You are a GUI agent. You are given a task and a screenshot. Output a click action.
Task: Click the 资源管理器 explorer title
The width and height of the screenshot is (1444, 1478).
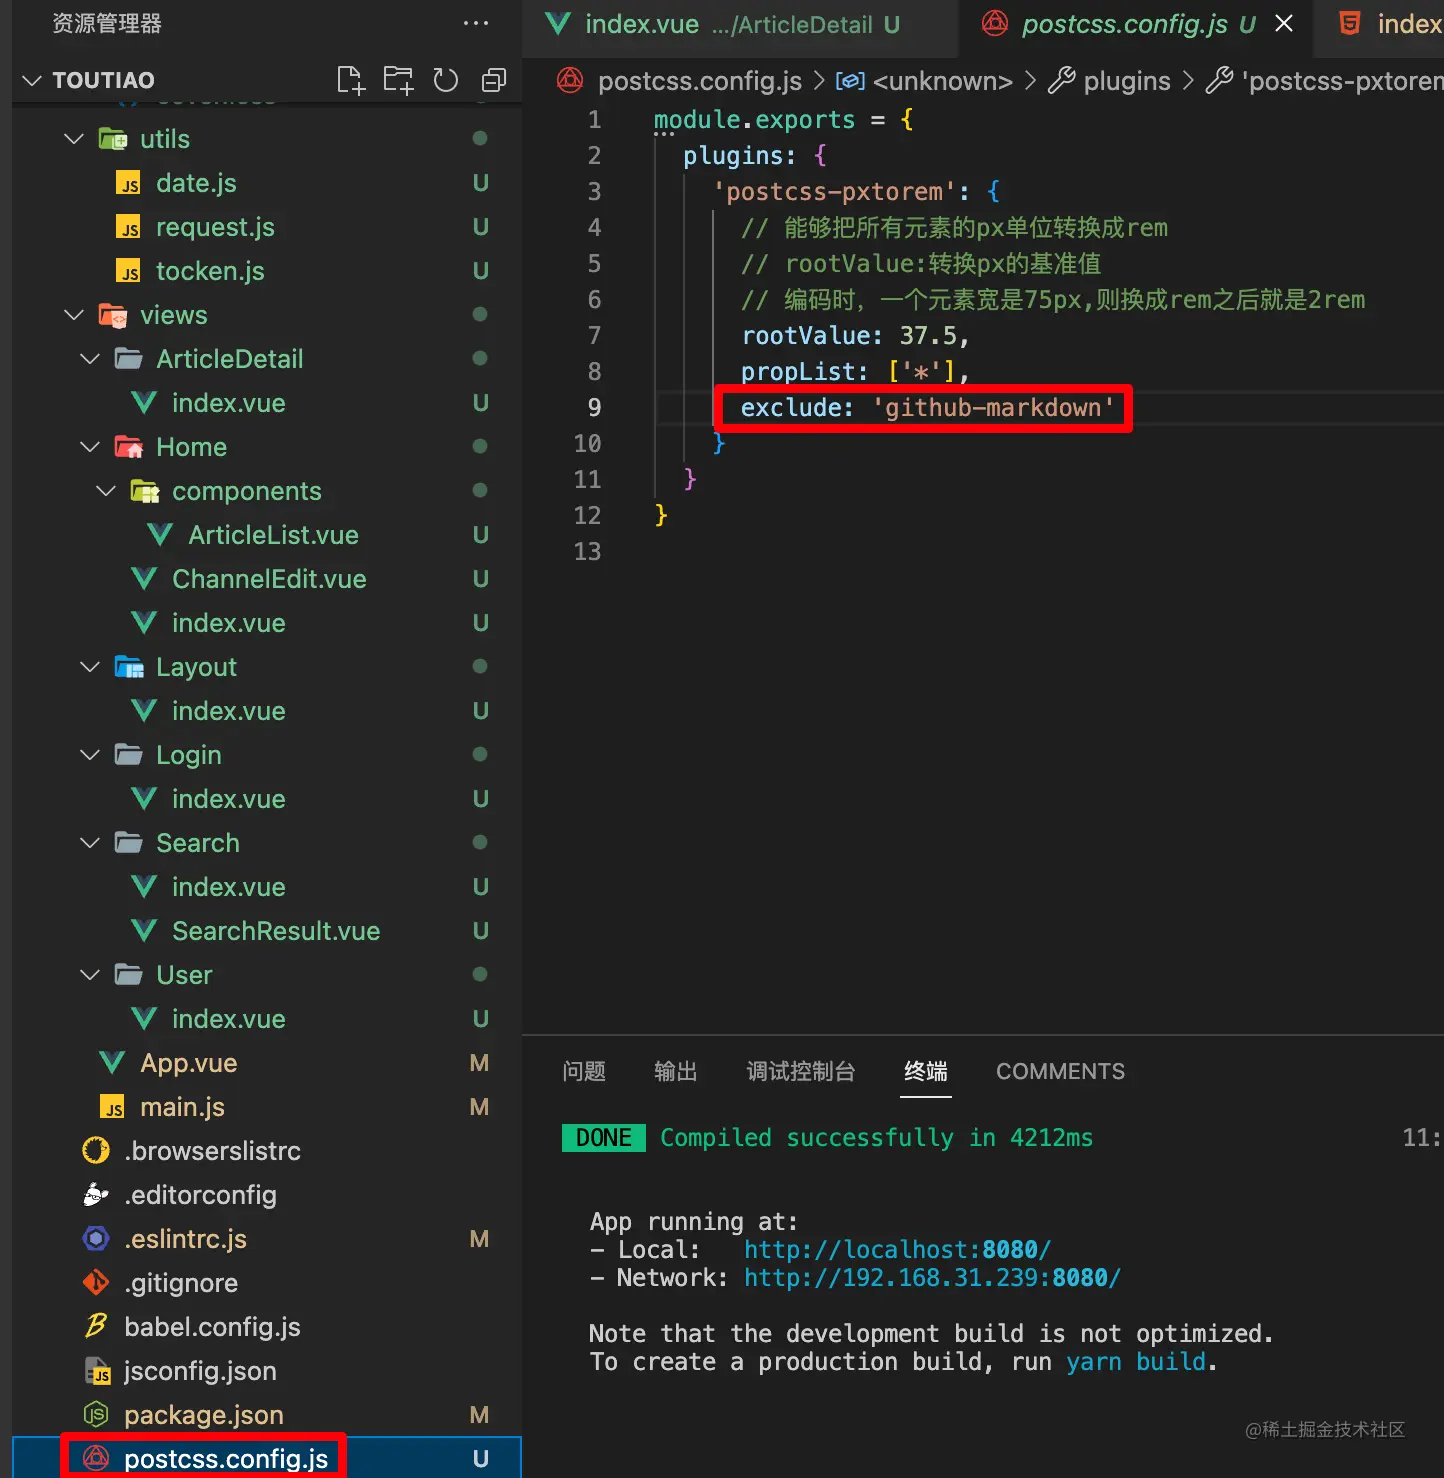coord(107,23)
